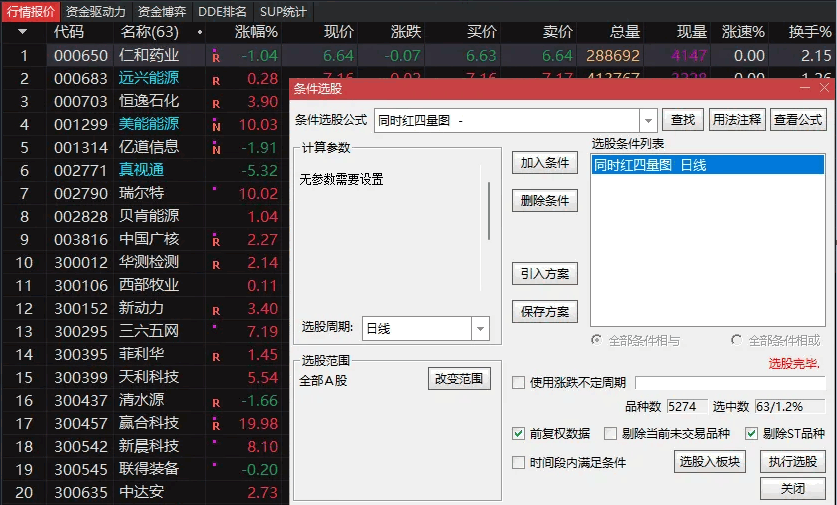Screen dimensions: 837x505
Task: Enable 剔除当前未交易品种 checkbox
Action: point(610,433)
